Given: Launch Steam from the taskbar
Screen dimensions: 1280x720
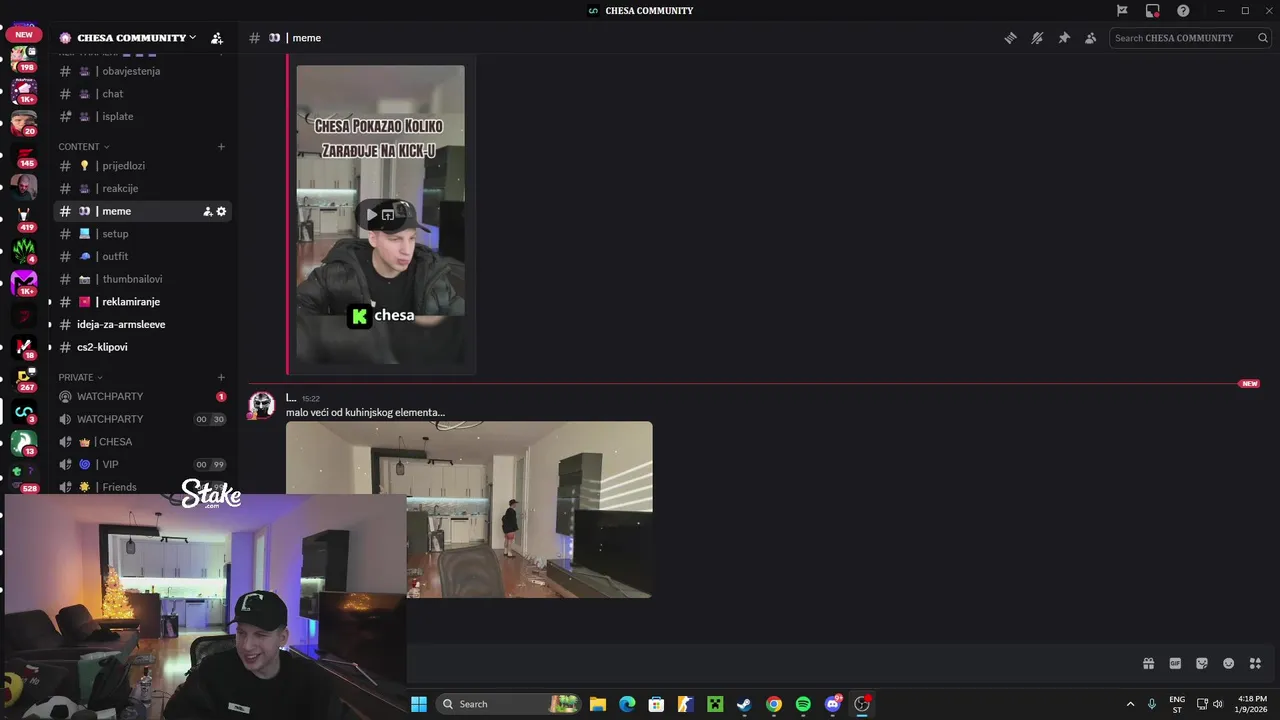Looking at the screenshot, I should click(x=744, y=704).
